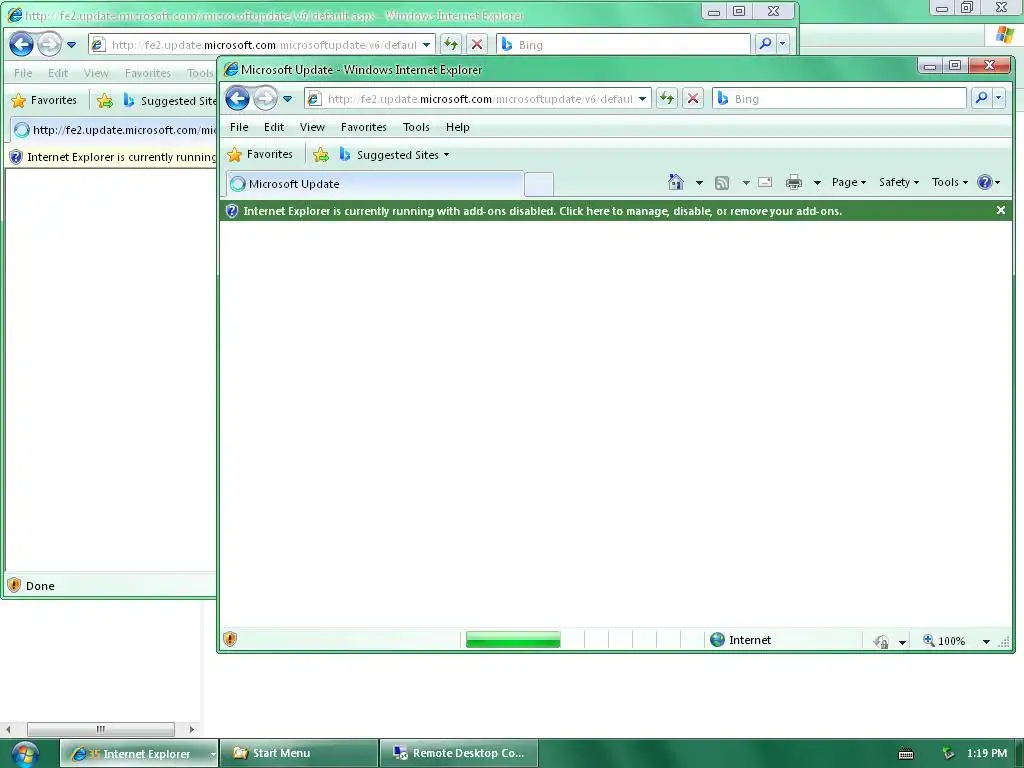Image resolution: width=1024 pixels, height=768 pixels.
Task: Click the shield icon beside Done in background window
Action: click(14, 585)
